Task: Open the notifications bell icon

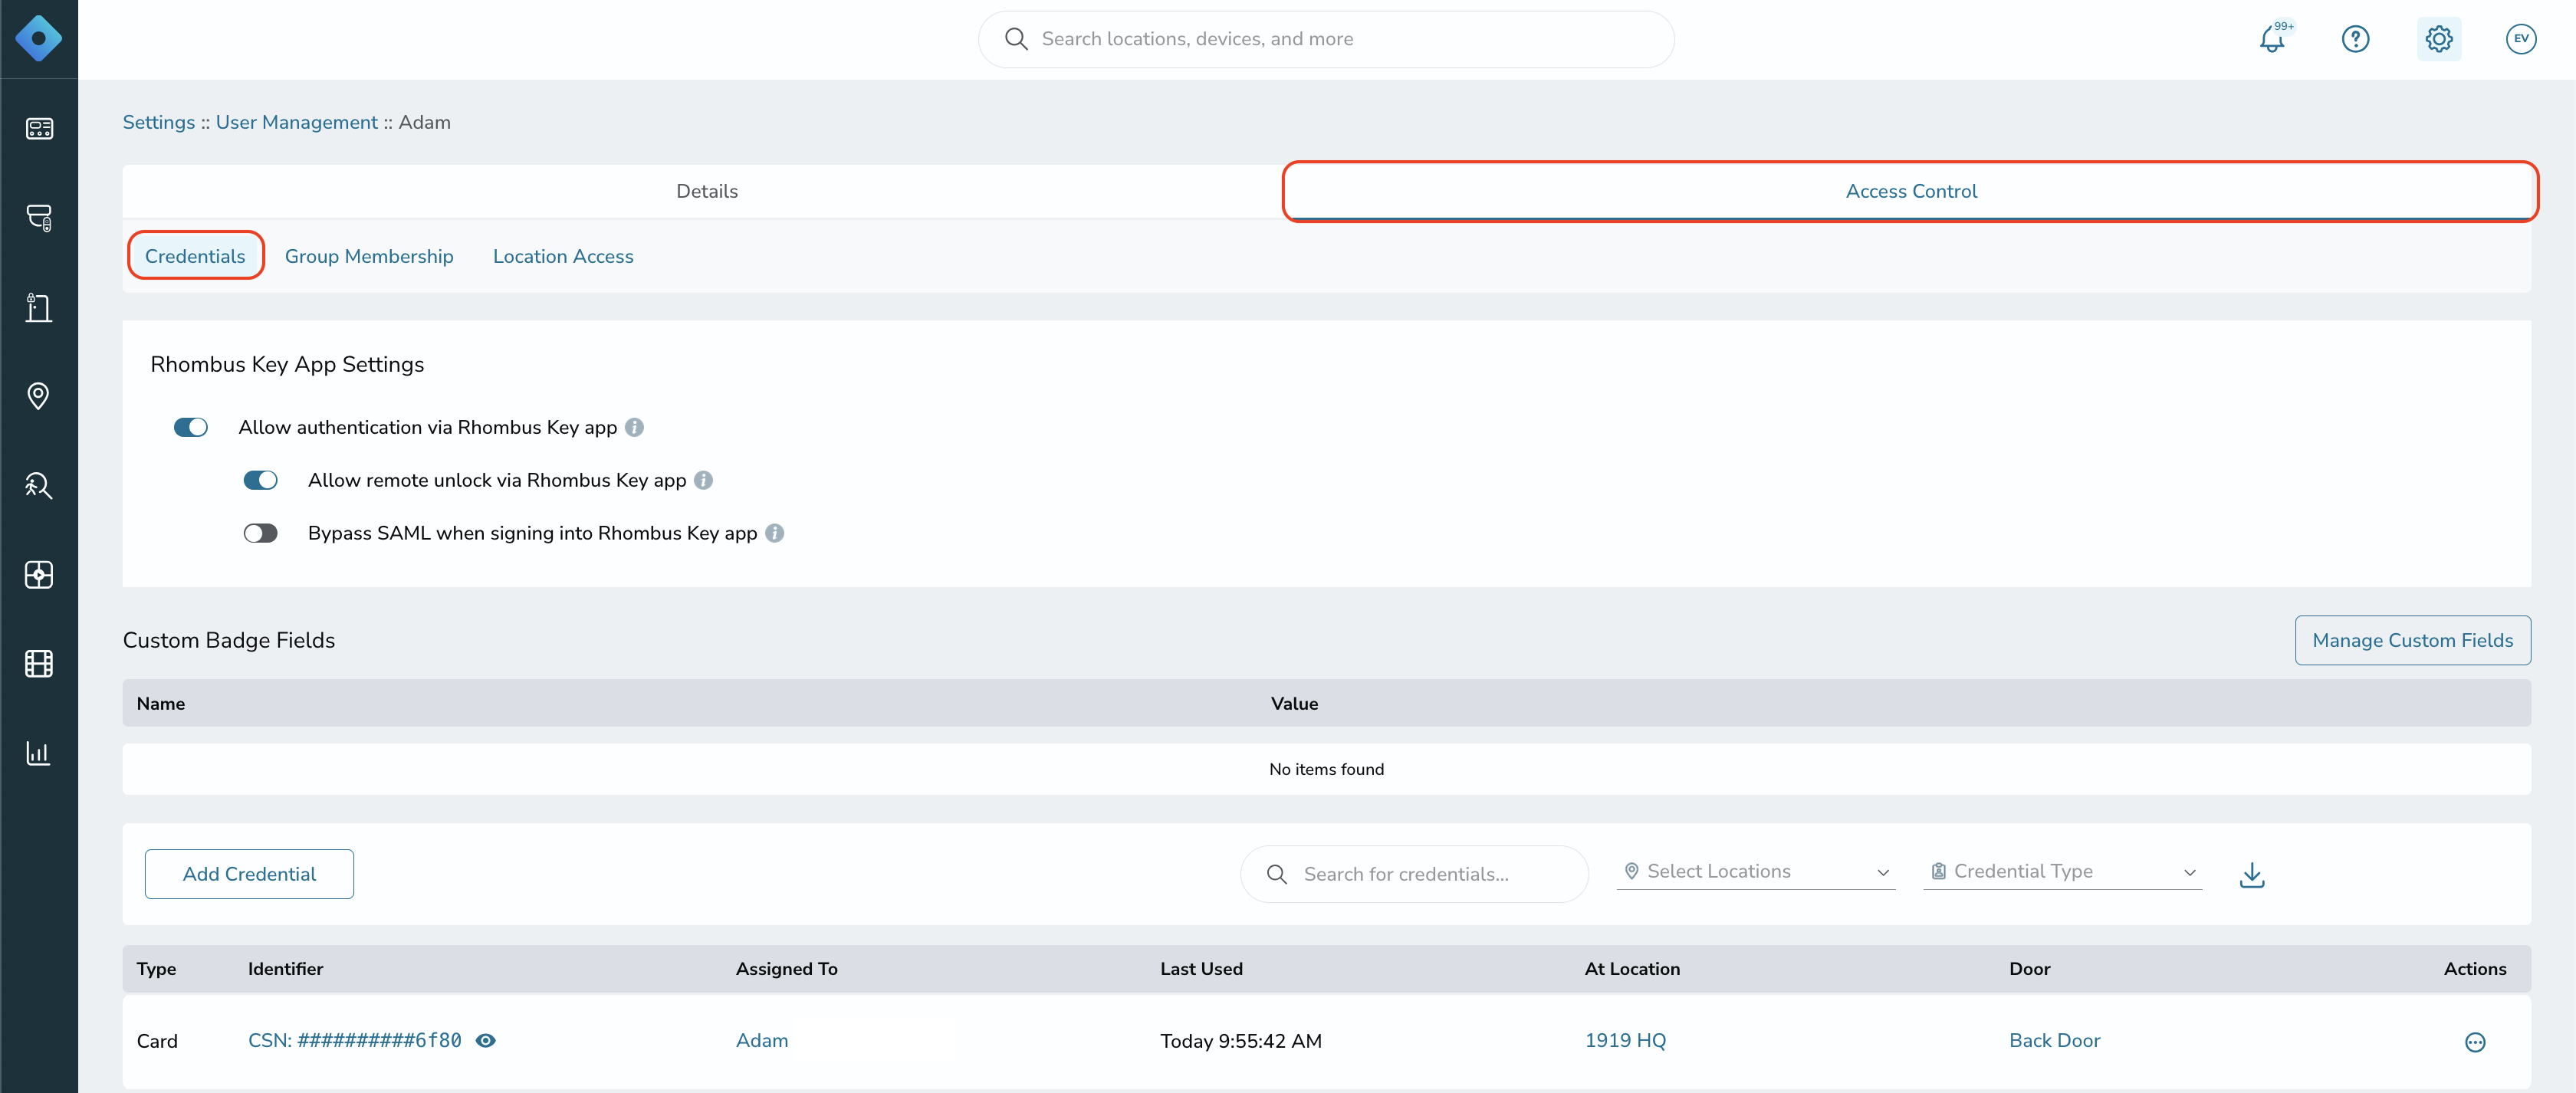Action: [x=2272, y=39]
